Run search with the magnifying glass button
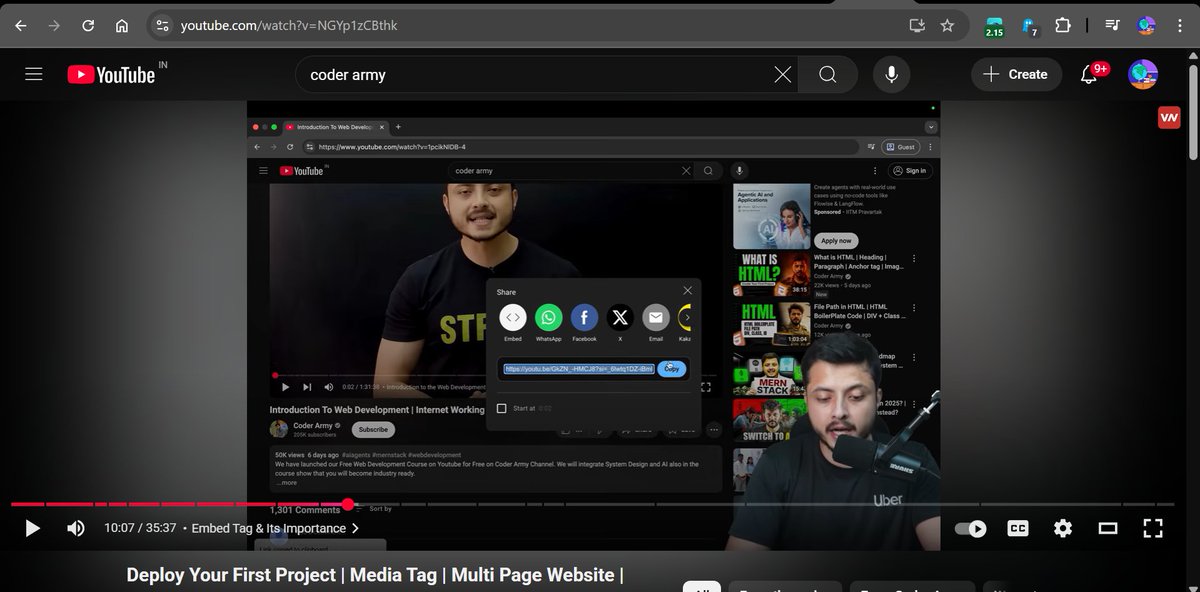This screenshot has height=592, width=1200. (x=828, y=75)
